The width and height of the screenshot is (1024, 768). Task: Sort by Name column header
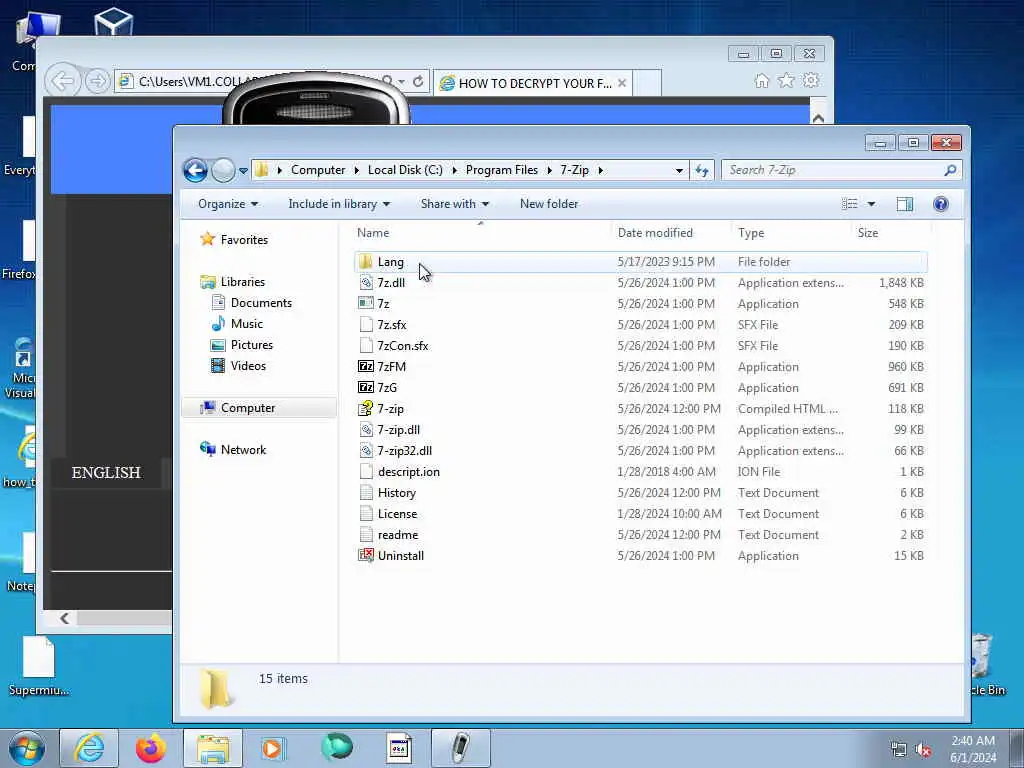[373, 232]
